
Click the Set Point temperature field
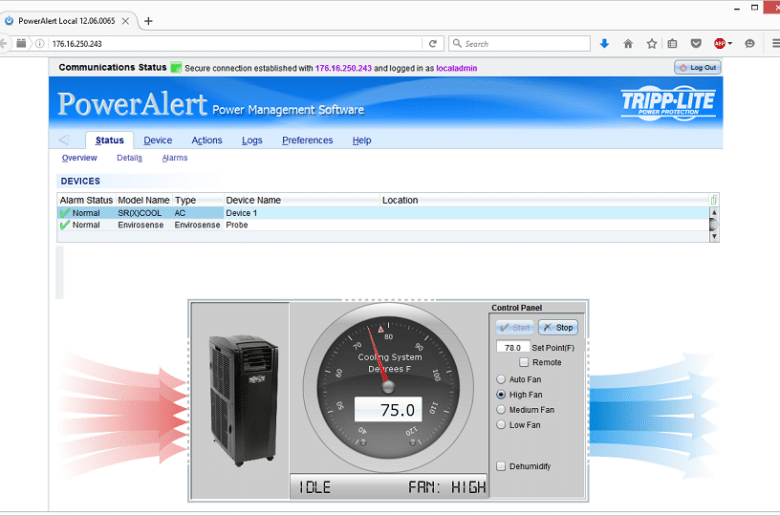click(513, 347)
